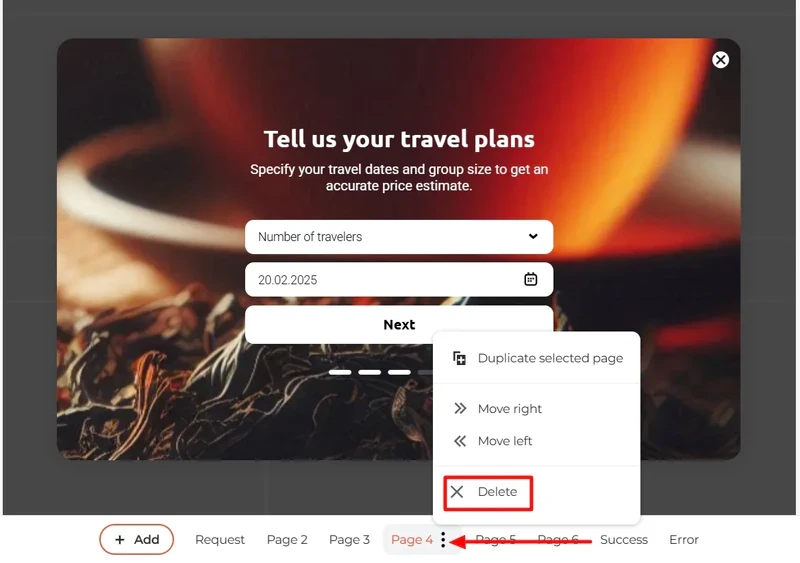The image size is (800, 563).
Task: Switch to the Page 2 tab
Action: click(287, 540)
